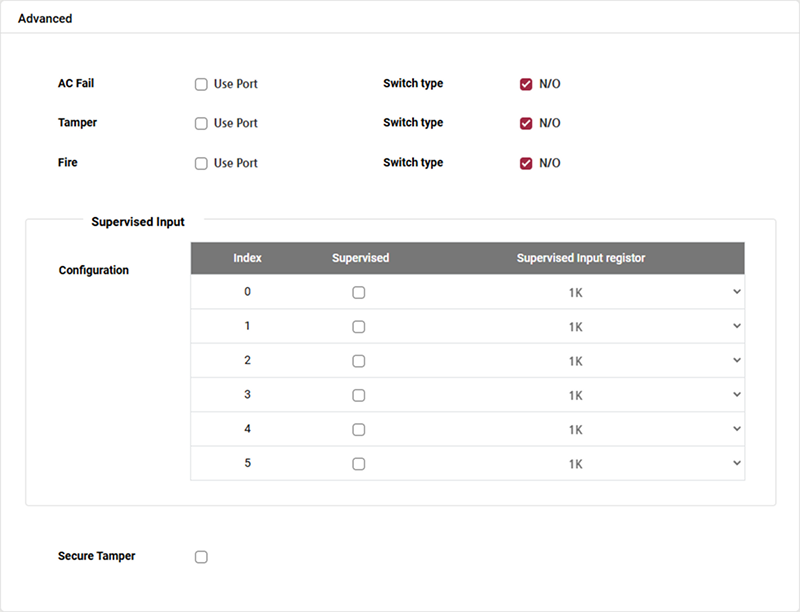The height and width of the screenshot is (612, 800).
Task: Enable Use Port for AC Fail
Action: coord(201,85)
